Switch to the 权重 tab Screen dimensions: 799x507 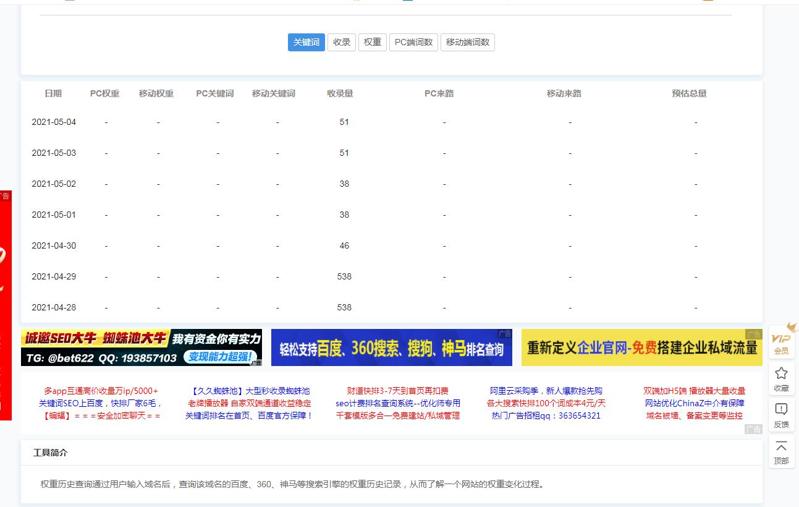click(x=372, y=43)
